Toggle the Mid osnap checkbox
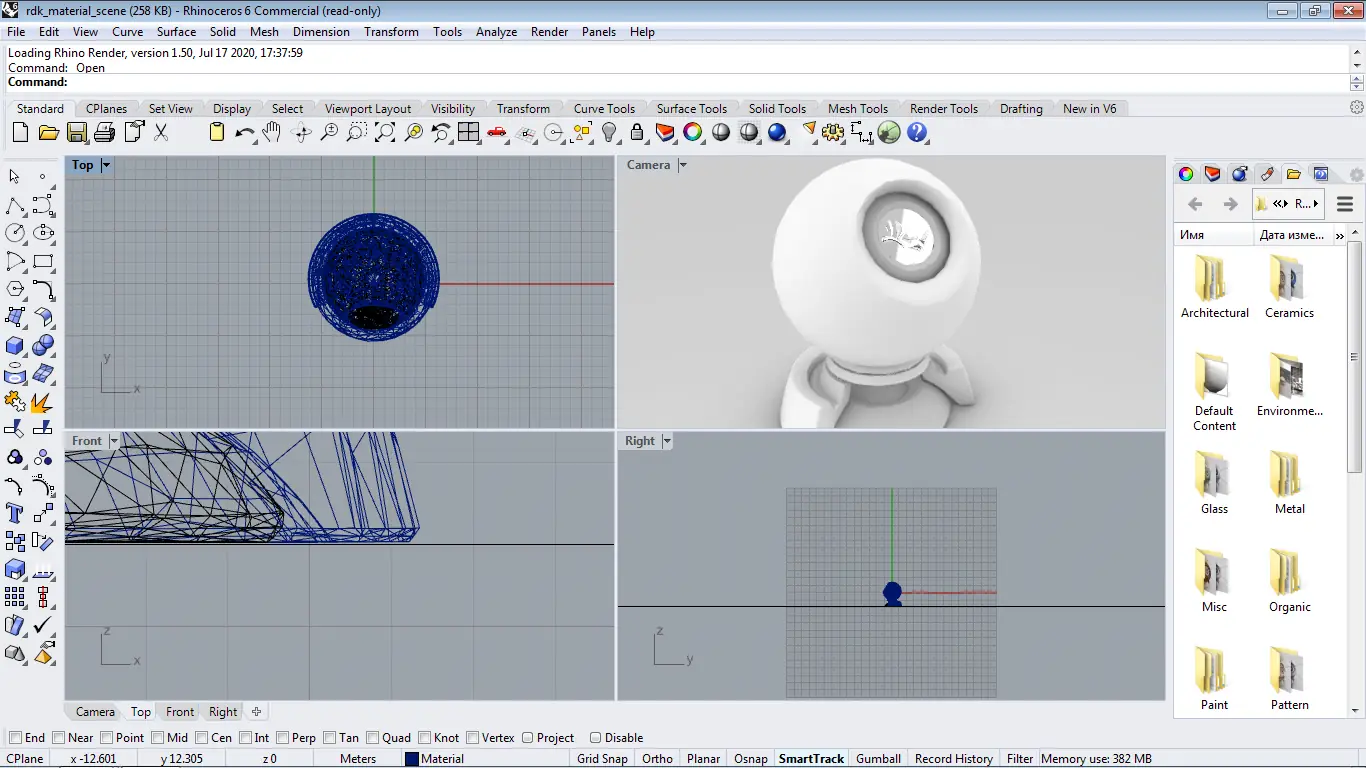Screen dimensions: 1366x768 click(x=158, y=738)
